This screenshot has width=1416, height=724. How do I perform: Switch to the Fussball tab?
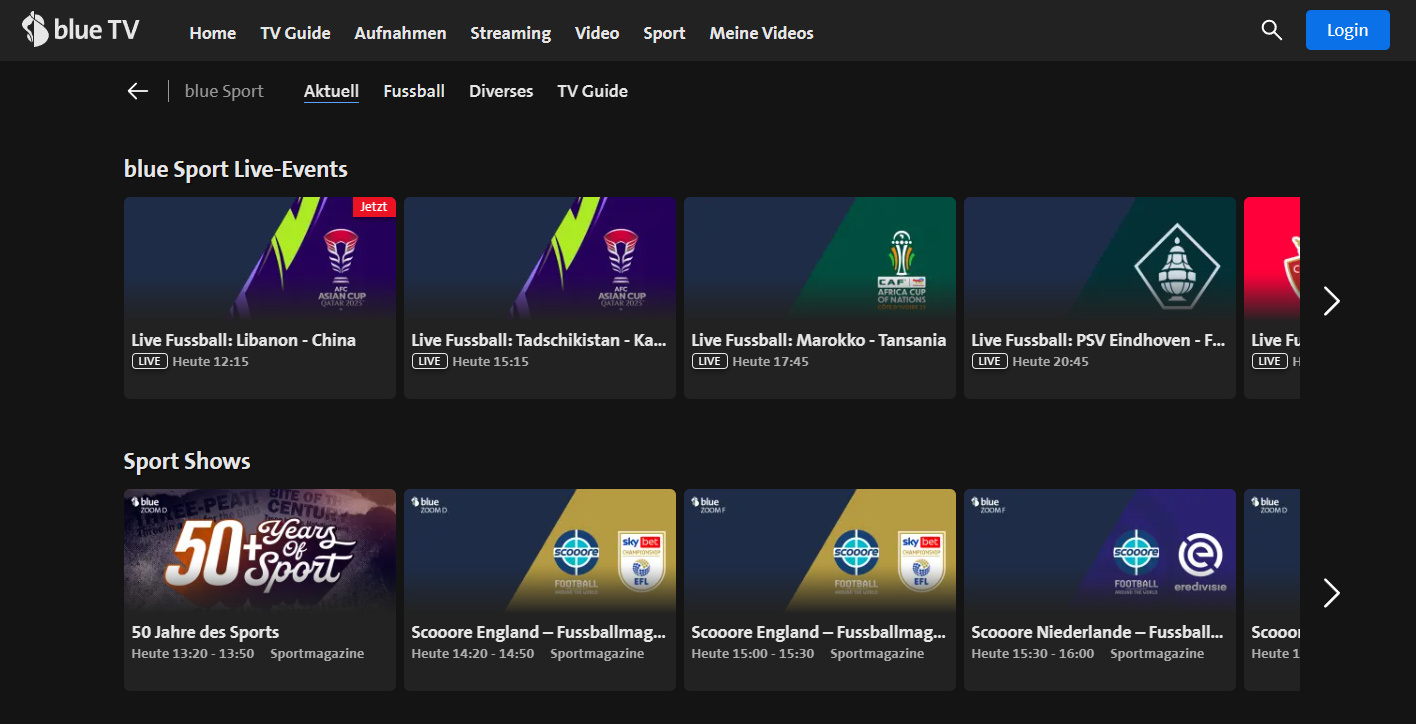click(x=414, y=91)
